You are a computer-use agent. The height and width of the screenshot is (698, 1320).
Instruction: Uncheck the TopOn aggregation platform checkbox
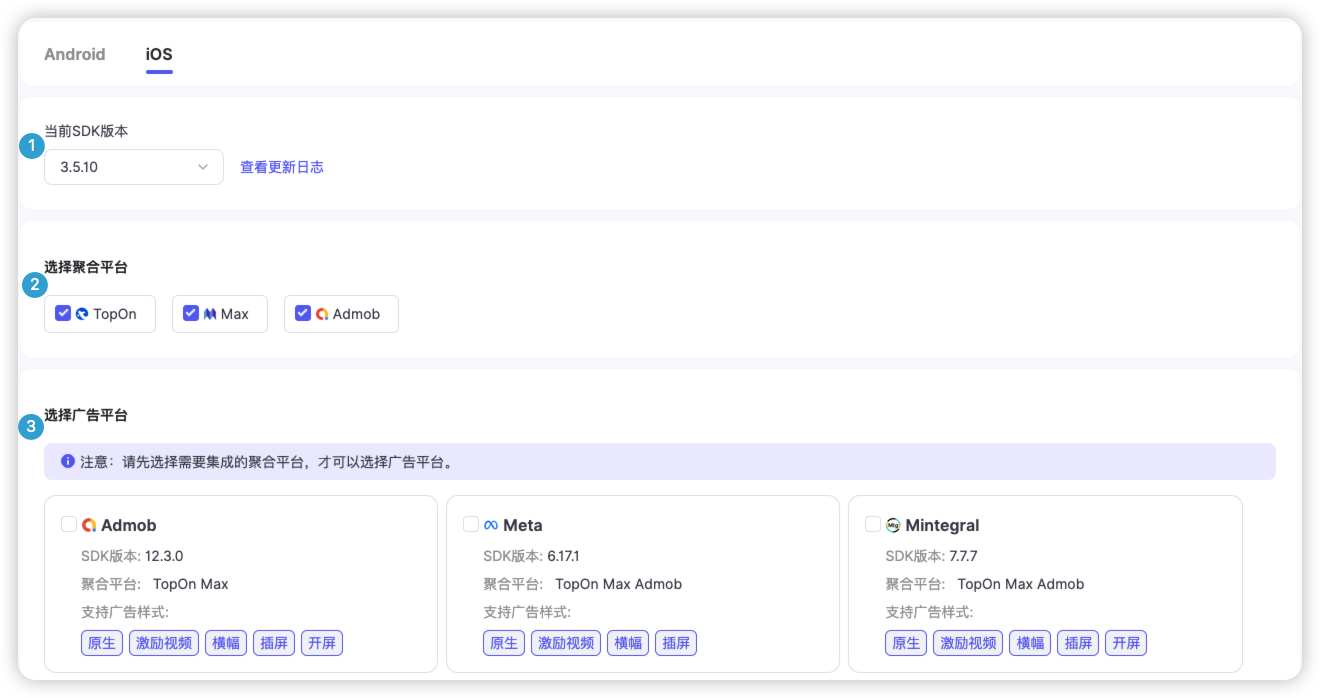63,313
